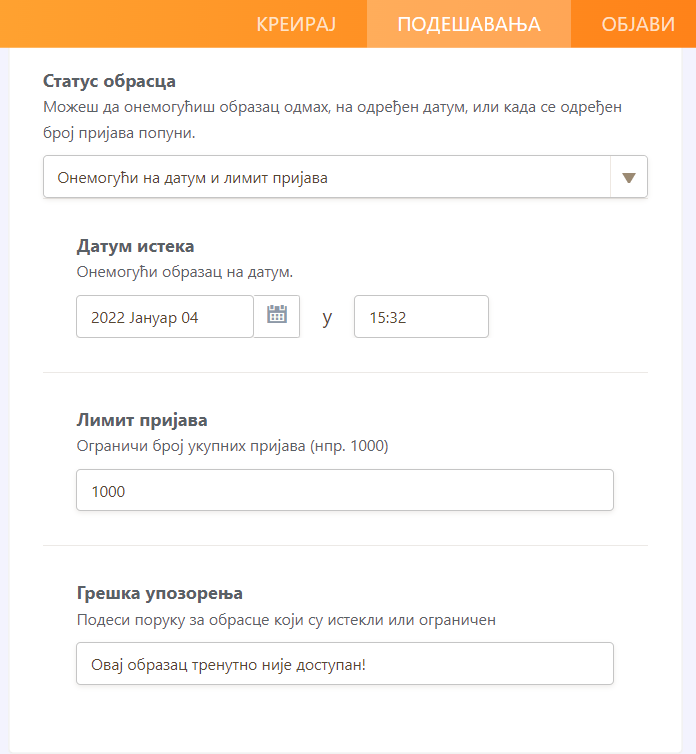696x754 pixels.
Task: Focus the time field showing 15:32
Action: (421, 317)
